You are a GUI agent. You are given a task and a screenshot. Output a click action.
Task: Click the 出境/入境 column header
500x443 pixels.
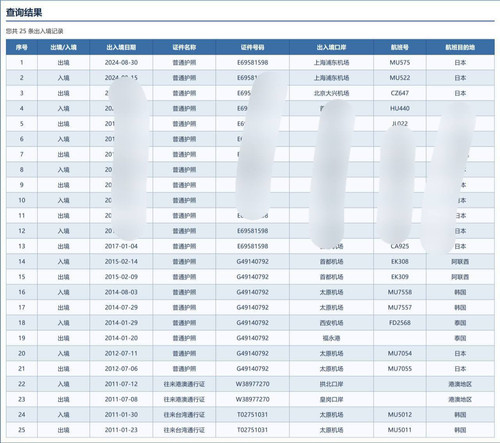pos(63,47)
